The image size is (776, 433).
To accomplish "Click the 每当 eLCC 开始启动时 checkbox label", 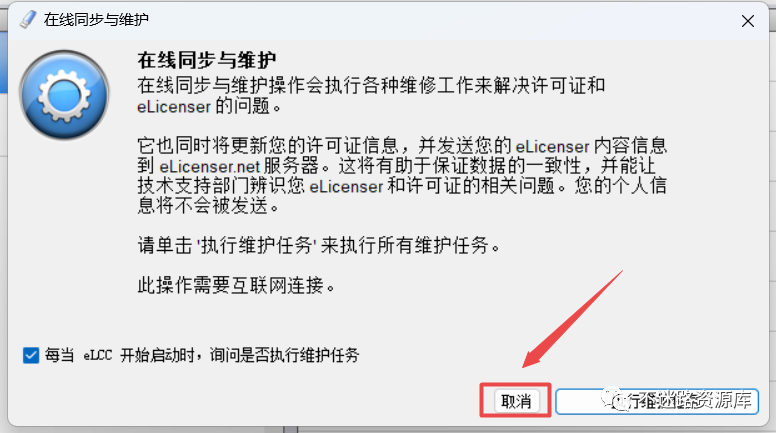I will click(x=202, y=355).
